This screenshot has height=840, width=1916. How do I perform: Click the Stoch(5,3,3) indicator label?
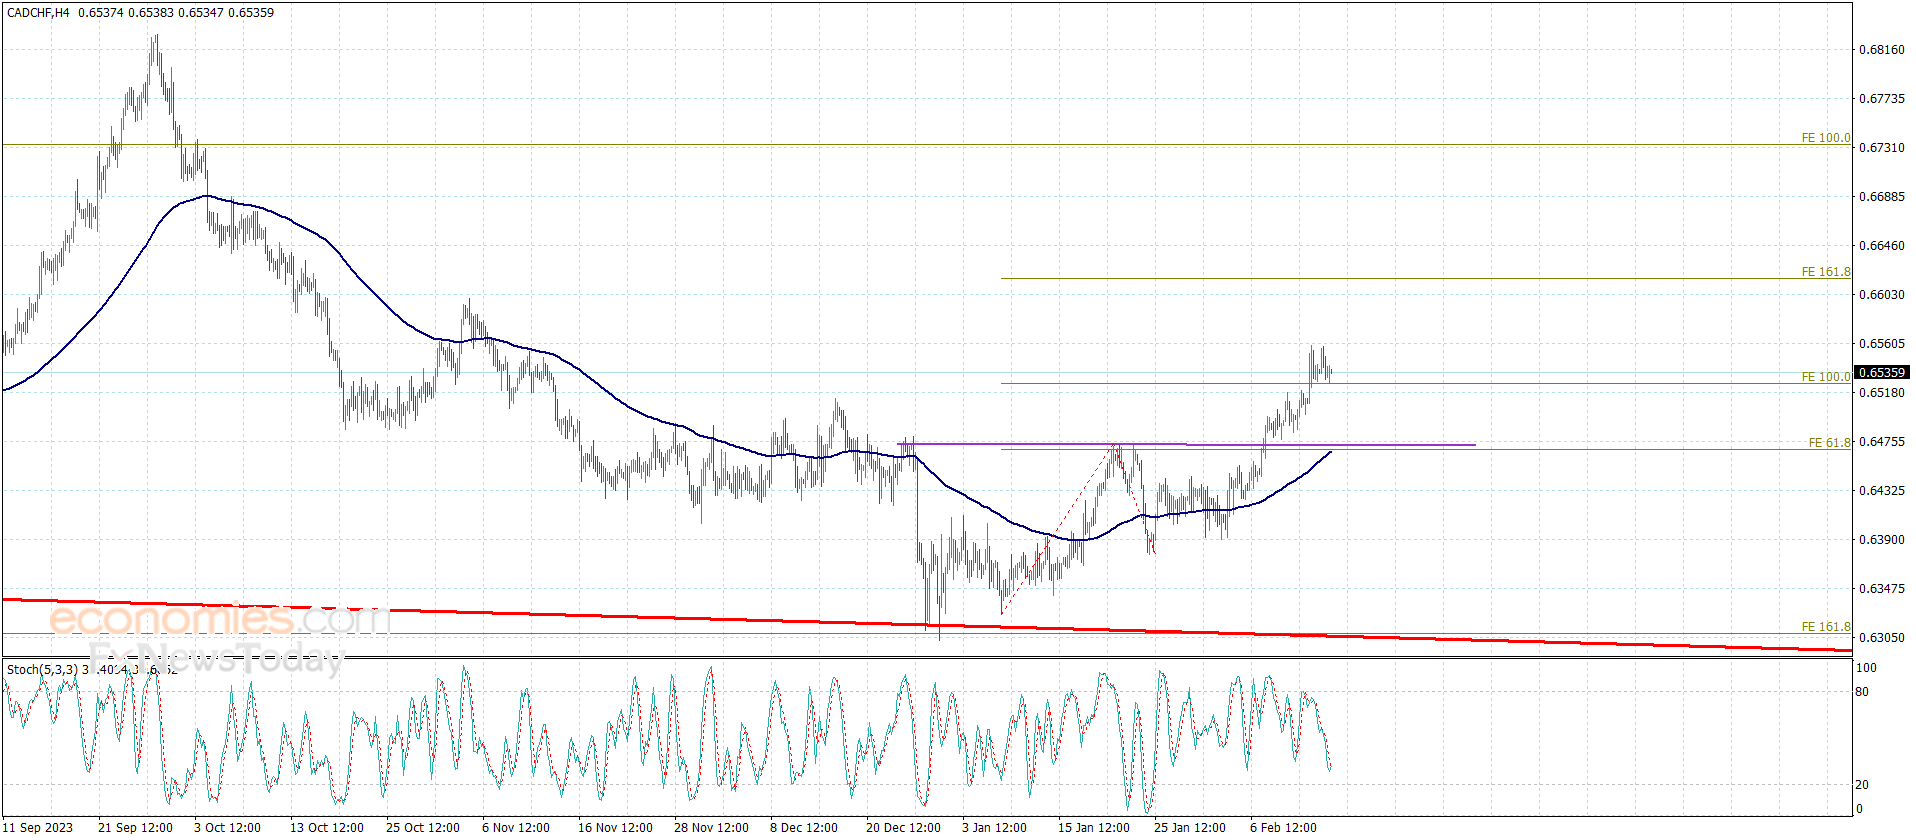tap(42, 669)
